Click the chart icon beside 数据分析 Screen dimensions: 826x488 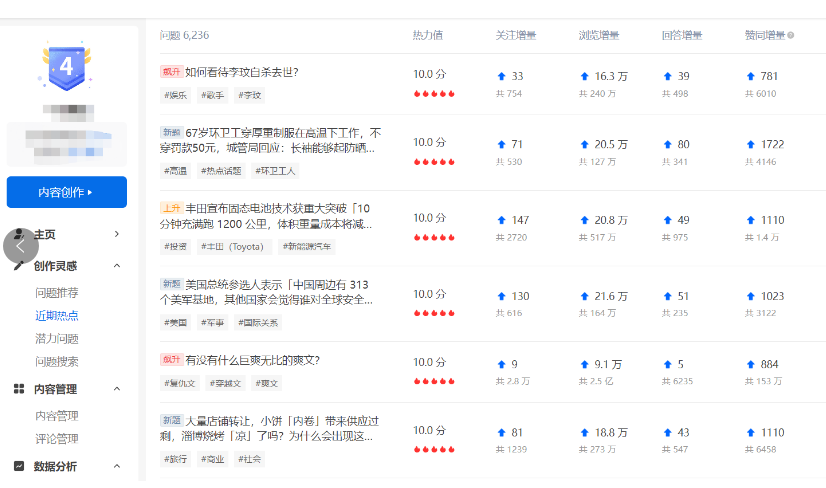coord(19,466)
